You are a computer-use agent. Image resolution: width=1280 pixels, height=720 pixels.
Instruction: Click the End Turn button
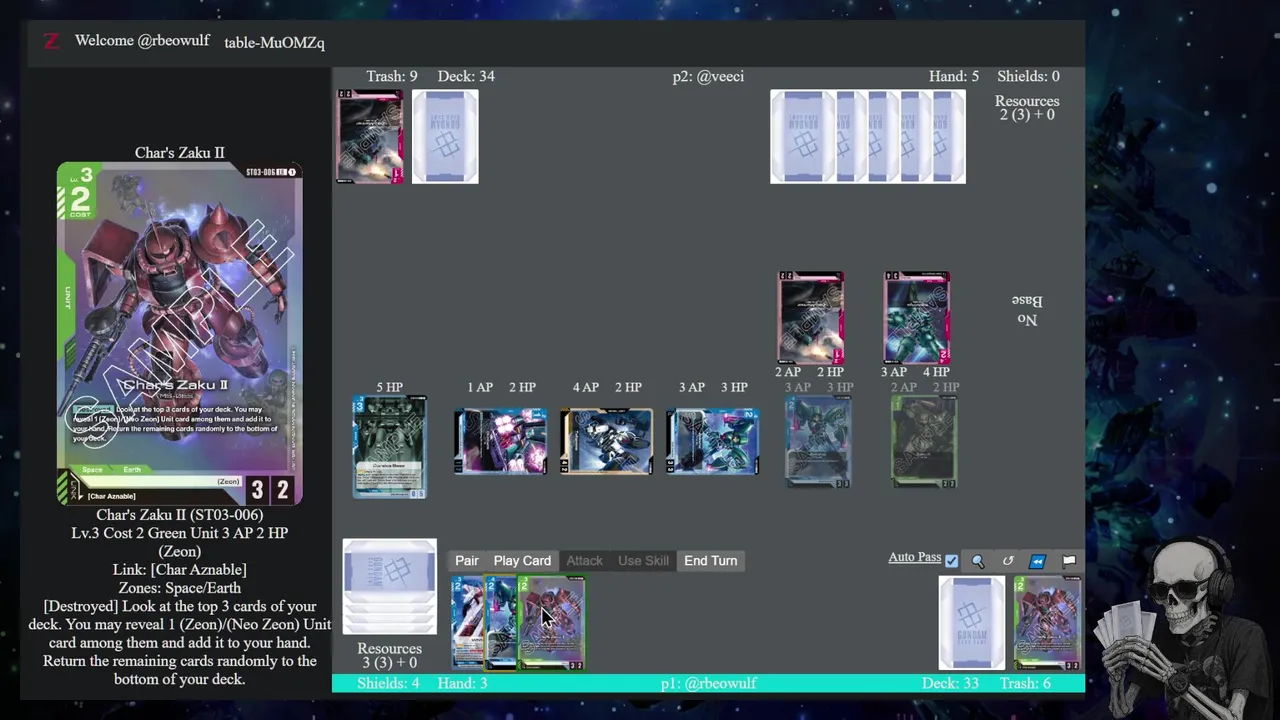tap(710, 561)
